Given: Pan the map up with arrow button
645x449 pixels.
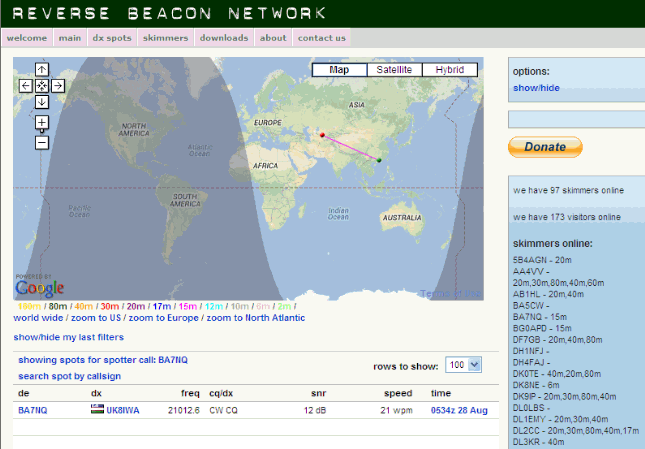Looking at the screenshot, I should (x=42, y=69).
